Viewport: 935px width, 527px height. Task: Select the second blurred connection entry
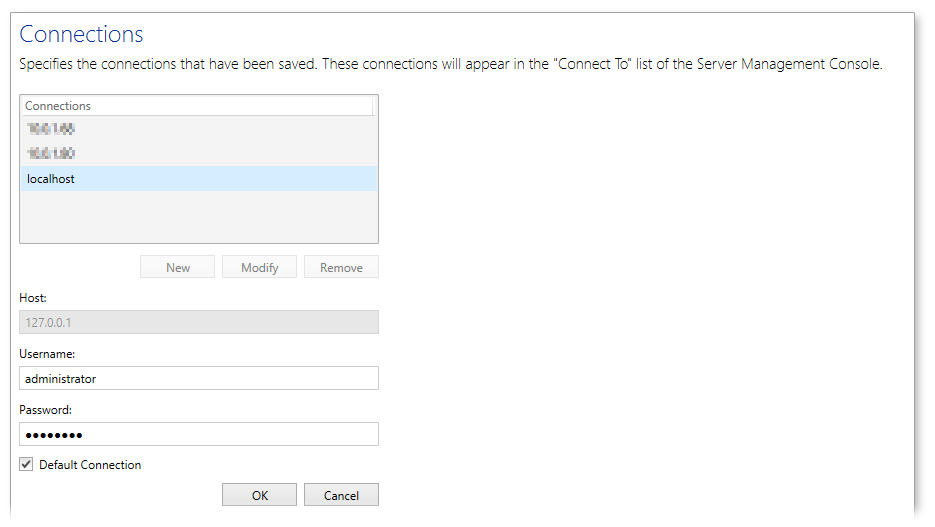pos(51,154)
